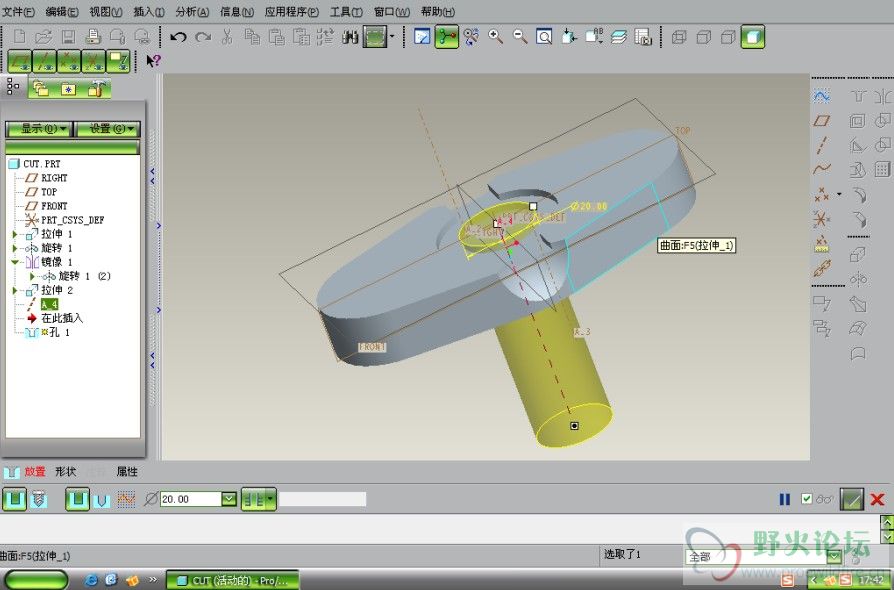This screenshot has height=590, width=894.
Task: Click the Reorient view icon
Action: tap(569, 38)
